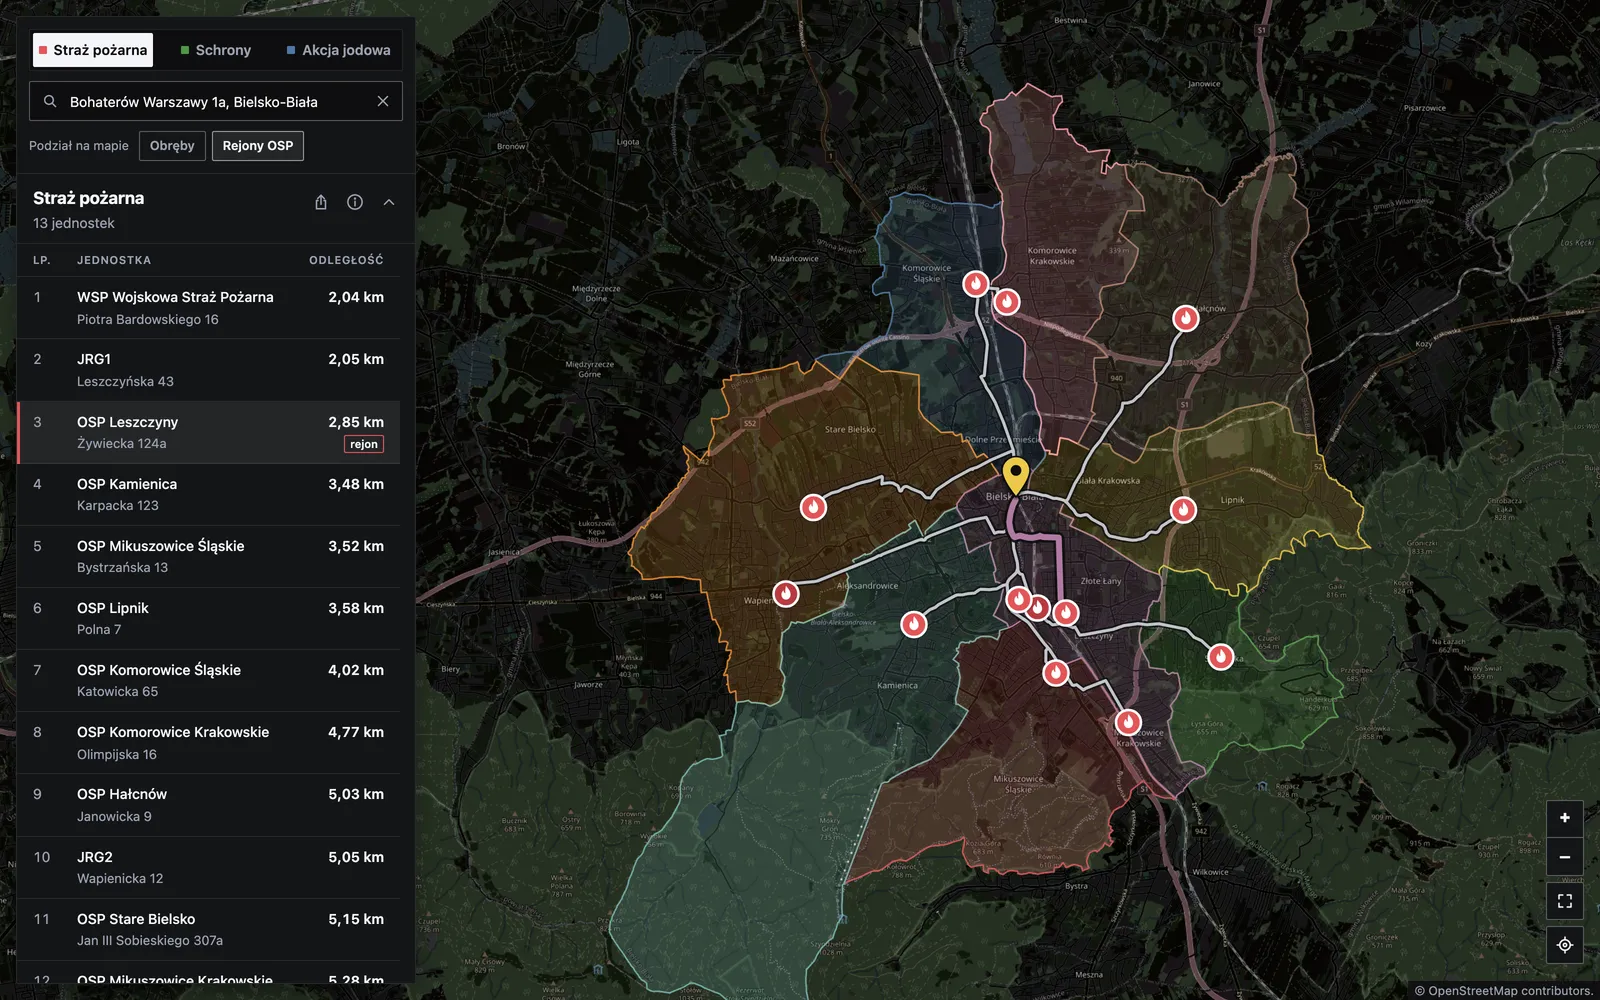Switch to Akcja jodowa tab

[x=339, y=50]
